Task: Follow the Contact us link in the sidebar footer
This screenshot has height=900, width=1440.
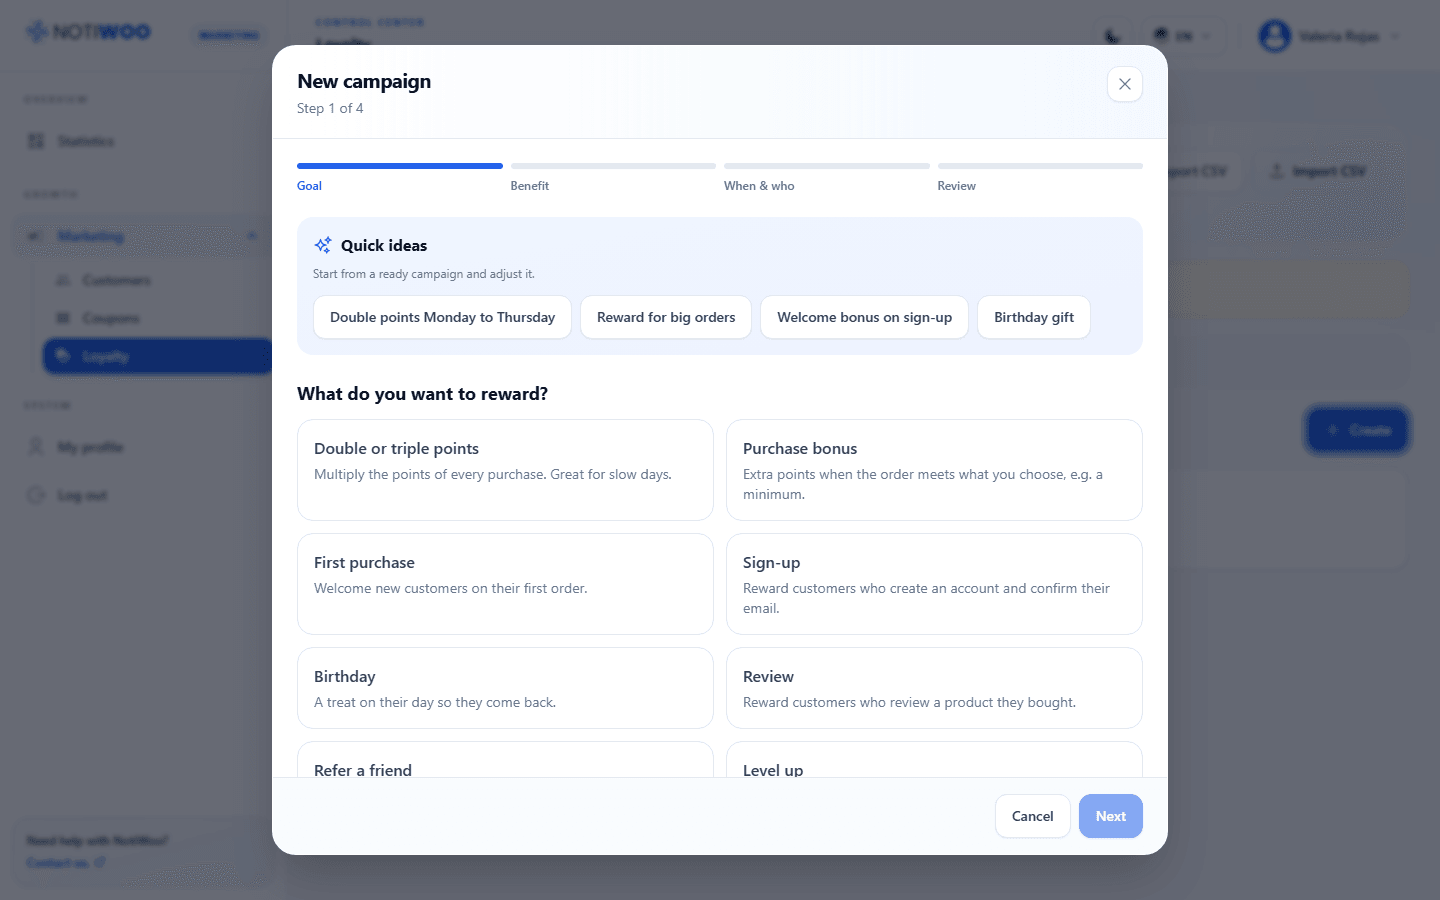Action: coord(65,863)
